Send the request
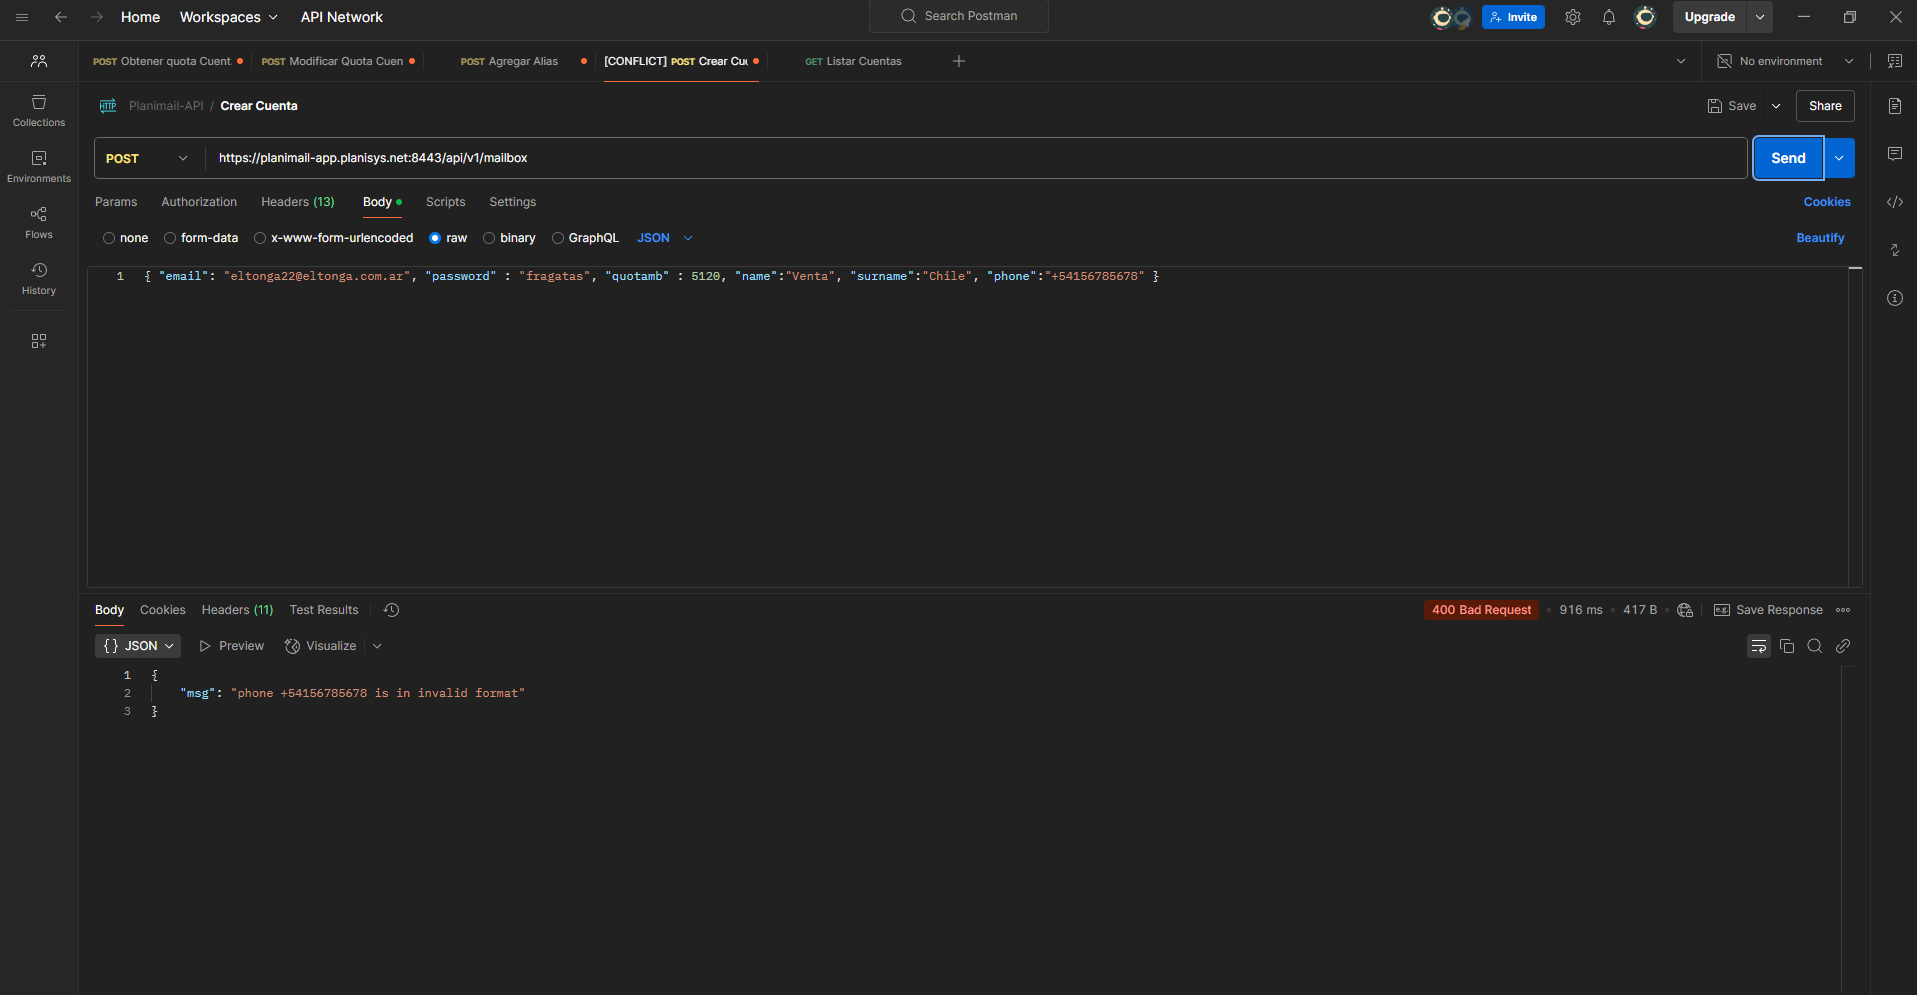Viewport: 1917px width, 995px height. coord(1788,158)
